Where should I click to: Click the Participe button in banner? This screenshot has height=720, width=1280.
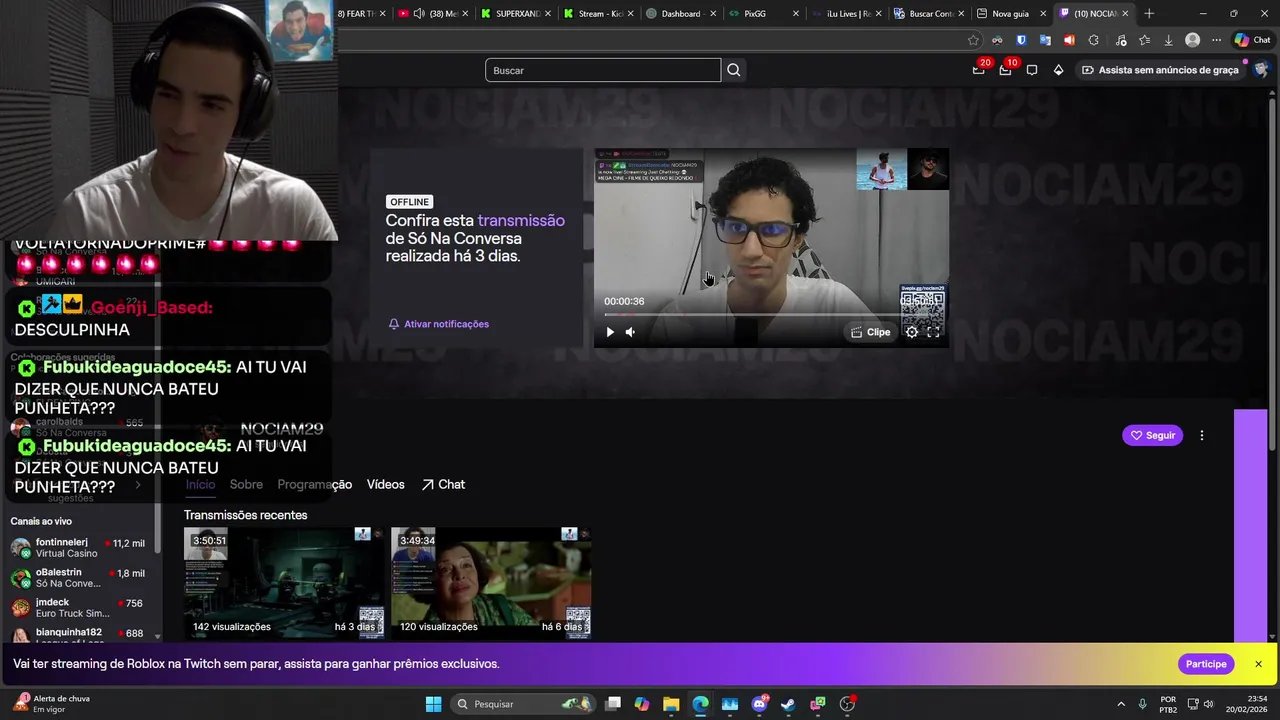pyautogui.click(x=1206, y=664)
